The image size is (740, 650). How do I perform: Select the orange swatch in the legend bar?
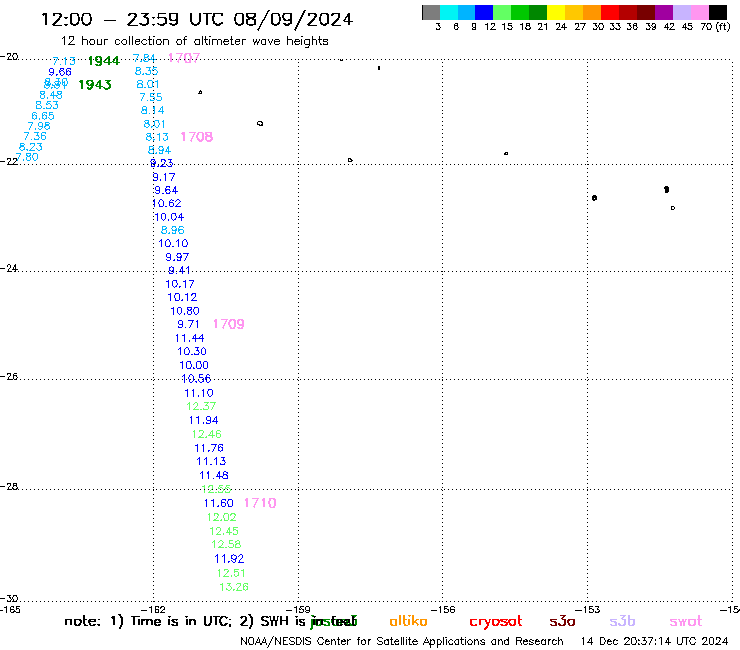tap(592, 12)
